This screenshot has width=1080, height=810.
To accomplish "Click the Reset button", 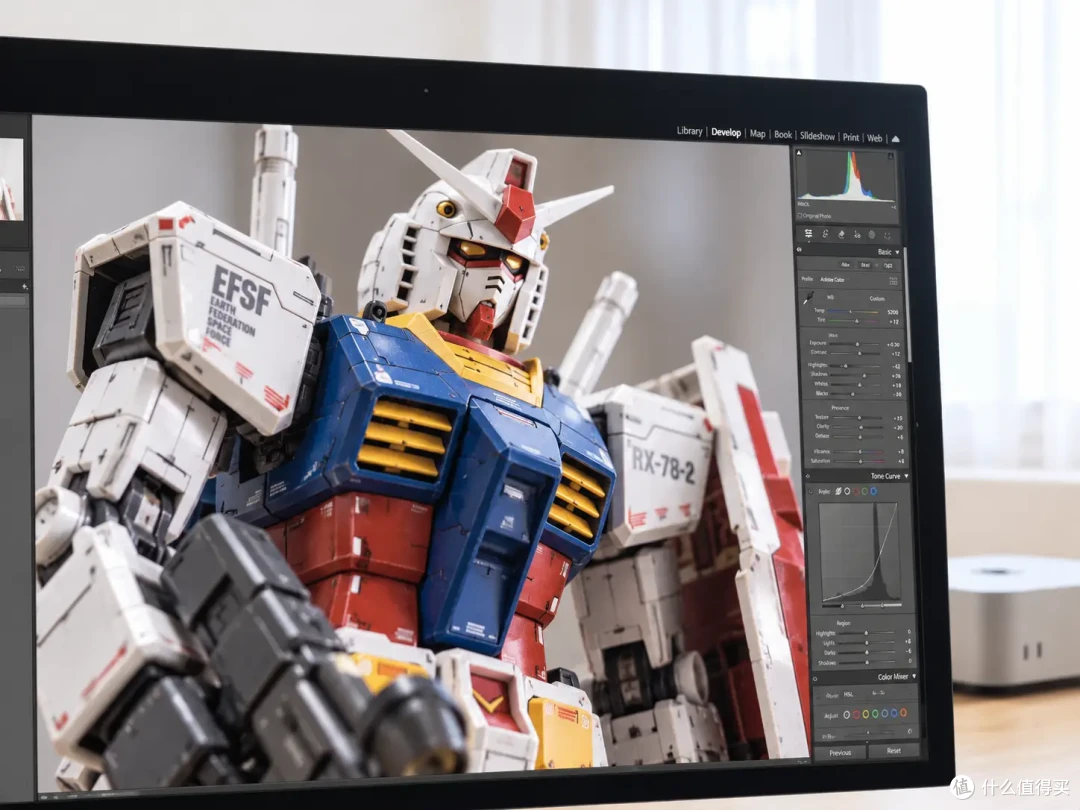I will [x=894, y=751].
